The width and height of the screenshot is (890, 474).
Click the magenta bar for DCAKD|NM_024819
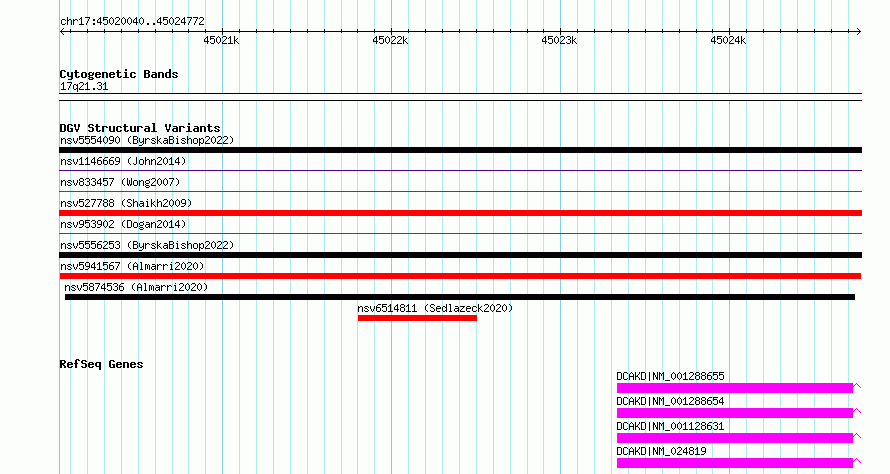(x=734, y=463)
